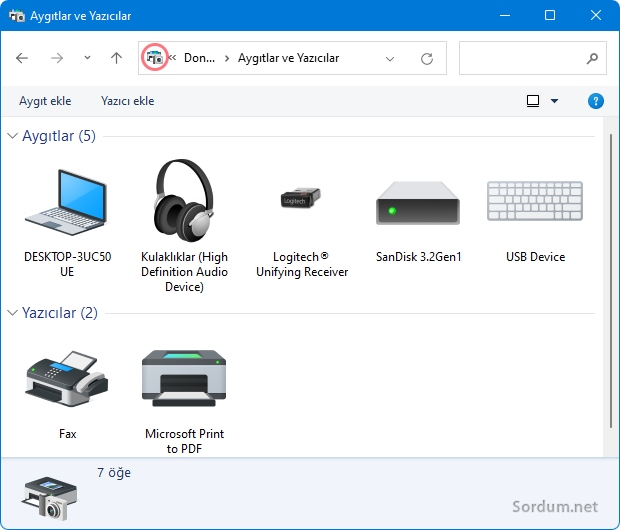620x530 pixels.
Task: Open the view options dropdown arrow
Action: [x=554, y=101]
